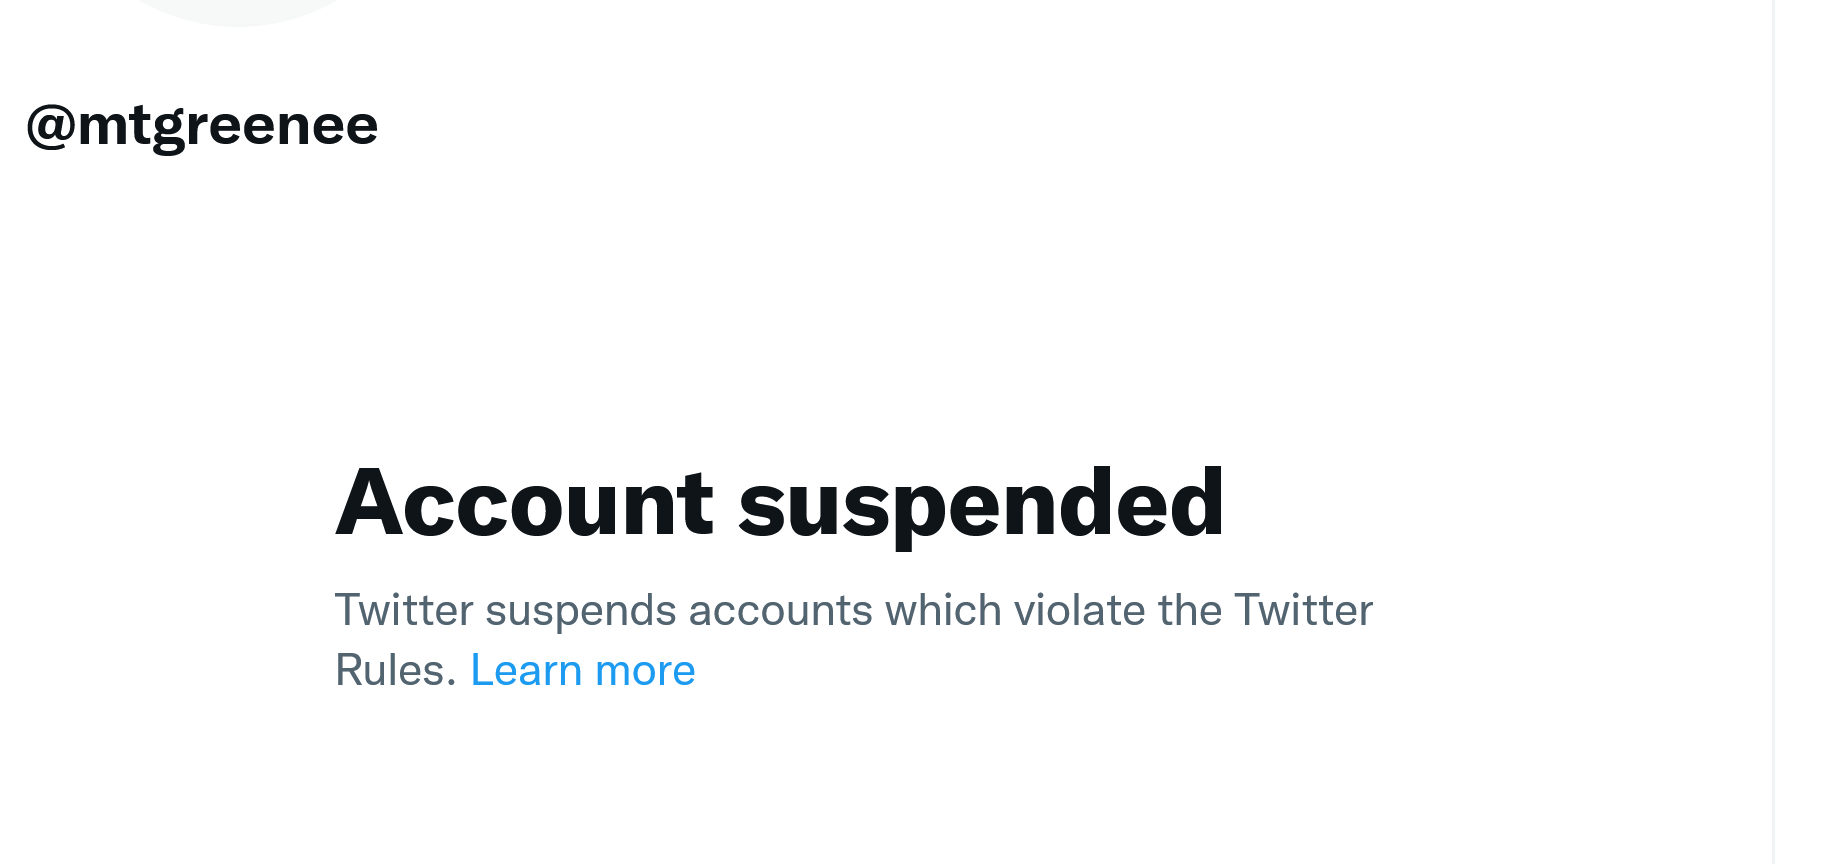This screenshot has height=864, width=1833.
Task: Click the @mtgreenee username handle
Action: pos(202,126)
